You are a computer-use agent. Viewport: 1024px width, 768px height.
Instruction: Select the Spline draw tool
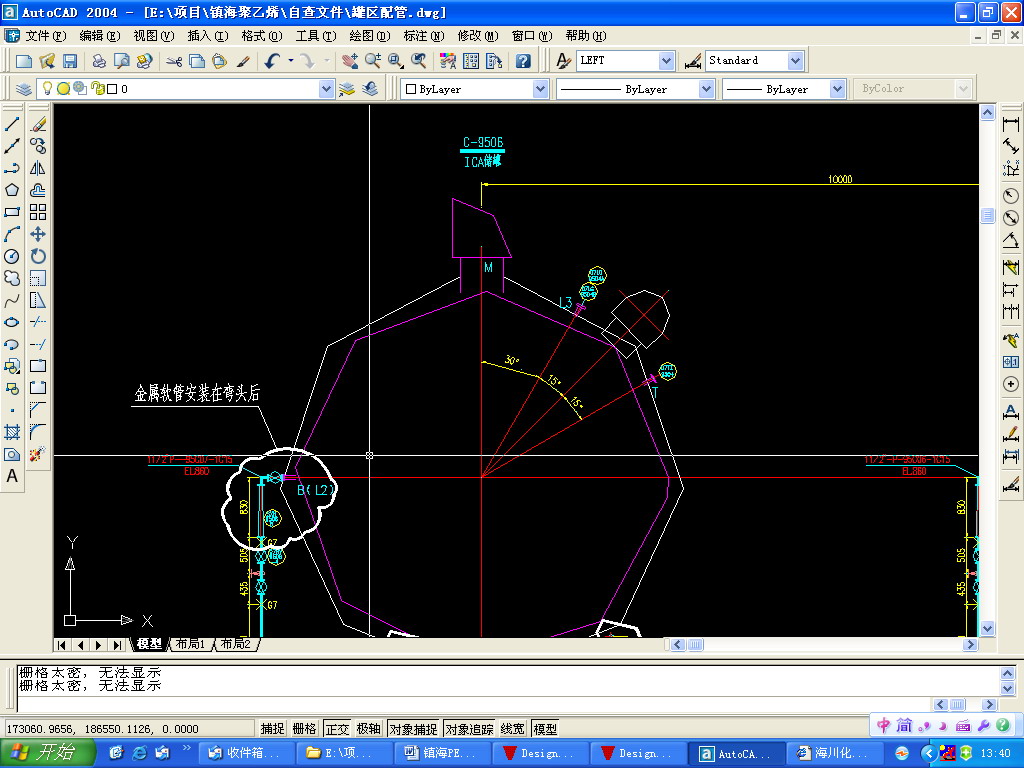point(12,300)
